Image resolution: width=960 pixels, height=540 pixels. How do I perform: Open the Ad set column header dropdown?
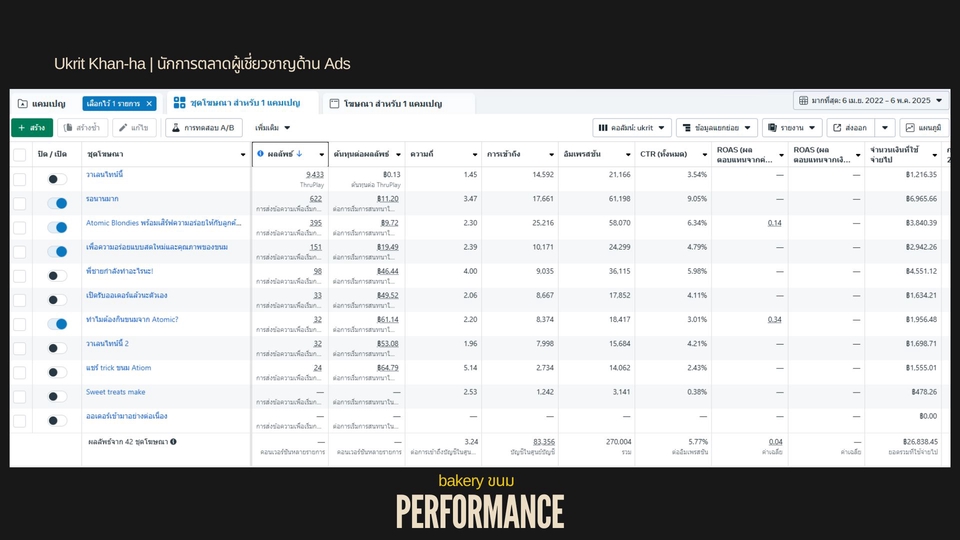(x=242, y=154)
